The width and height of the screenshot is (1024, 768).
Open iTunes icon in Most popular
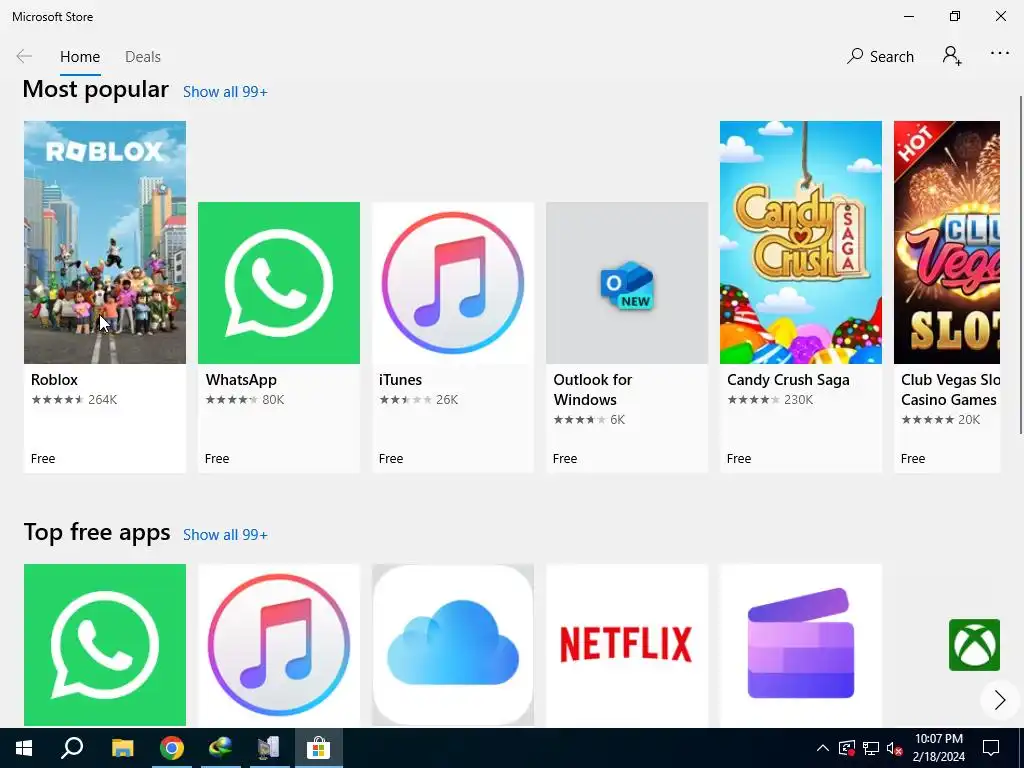(453, 283)
